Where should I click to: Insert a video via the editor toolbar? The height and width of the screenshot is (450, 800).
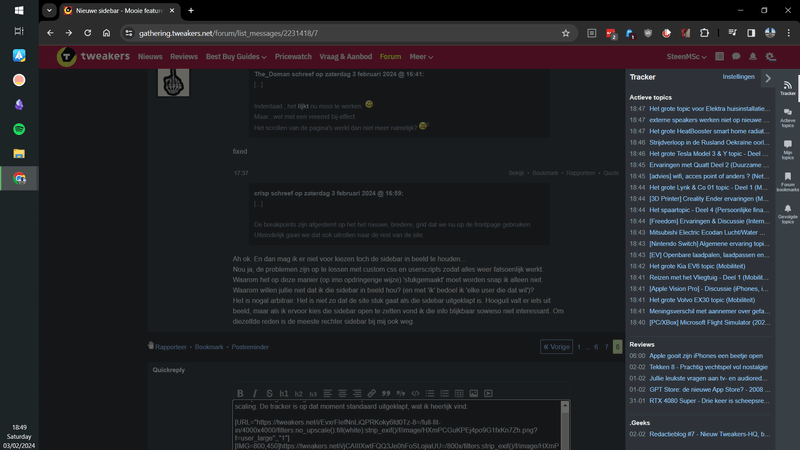tap(488, 393)
